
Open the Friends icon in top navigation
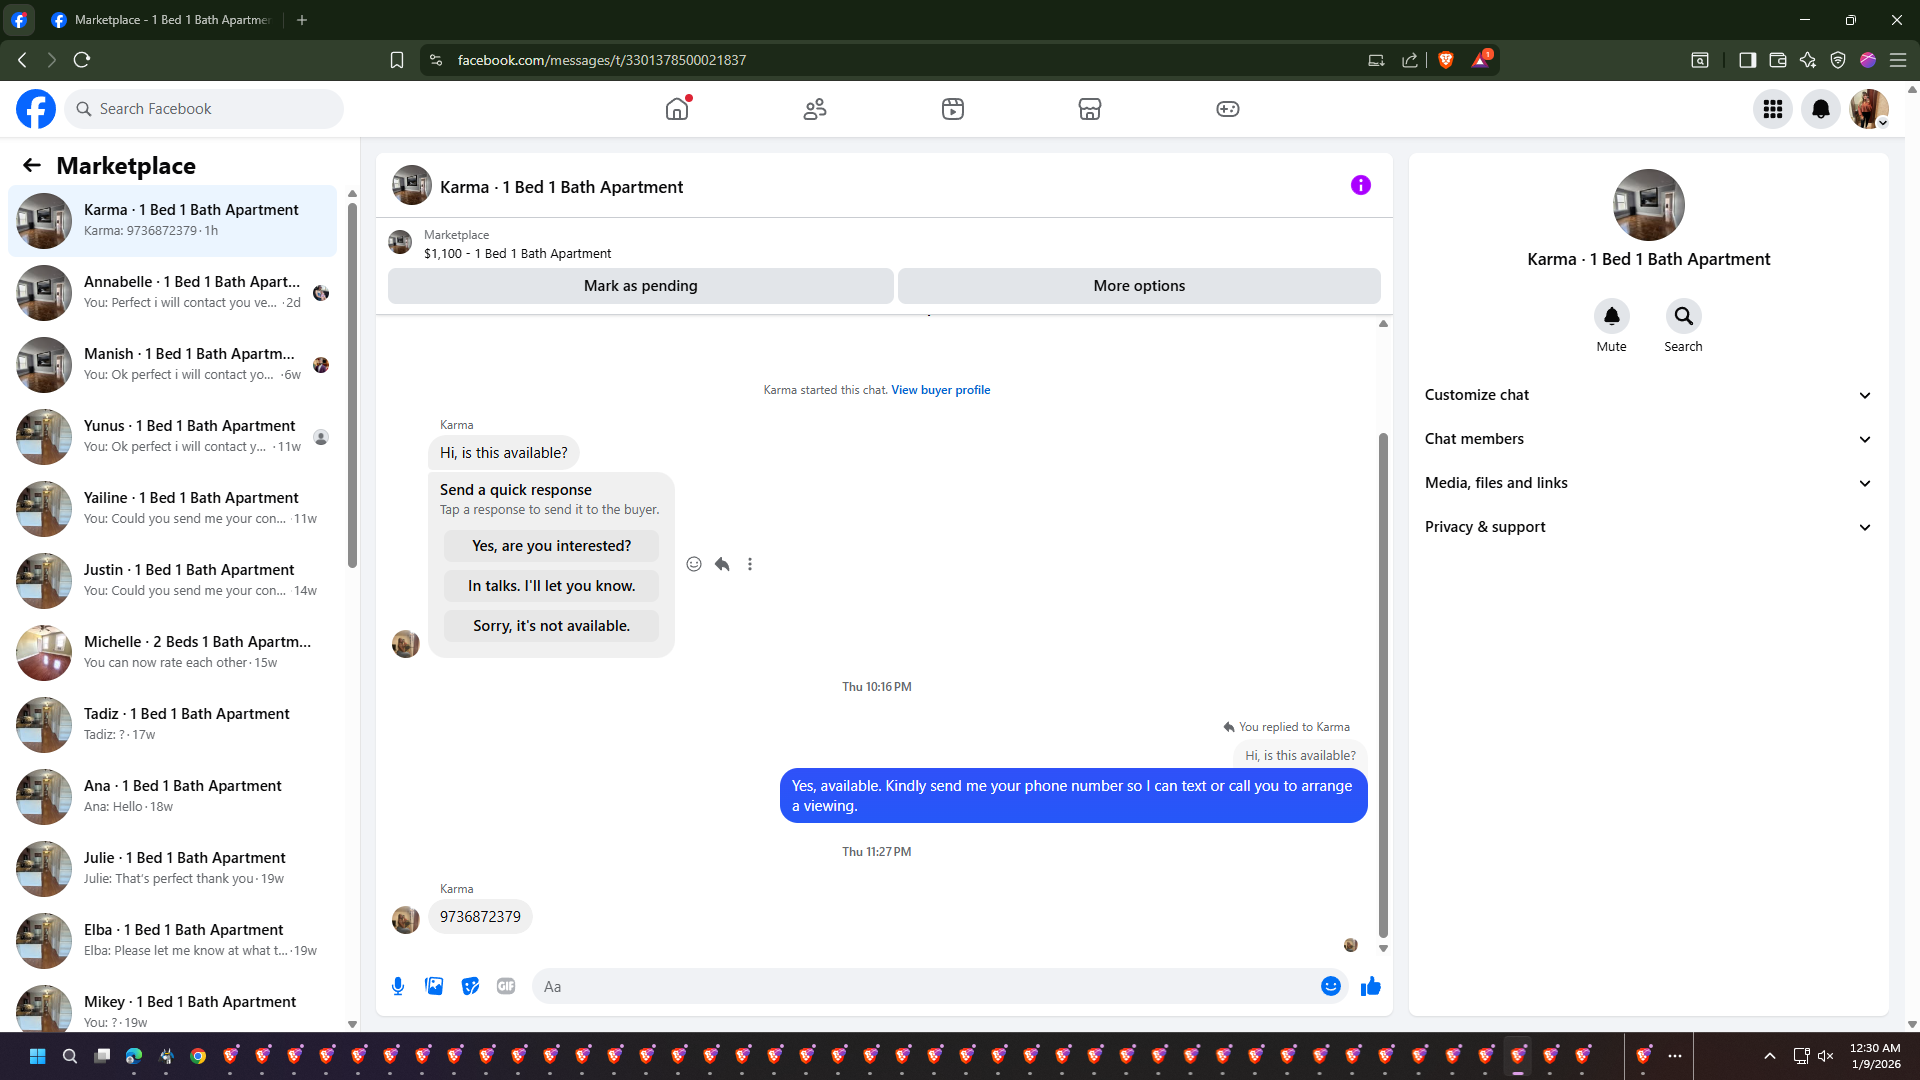coord(815,109)
